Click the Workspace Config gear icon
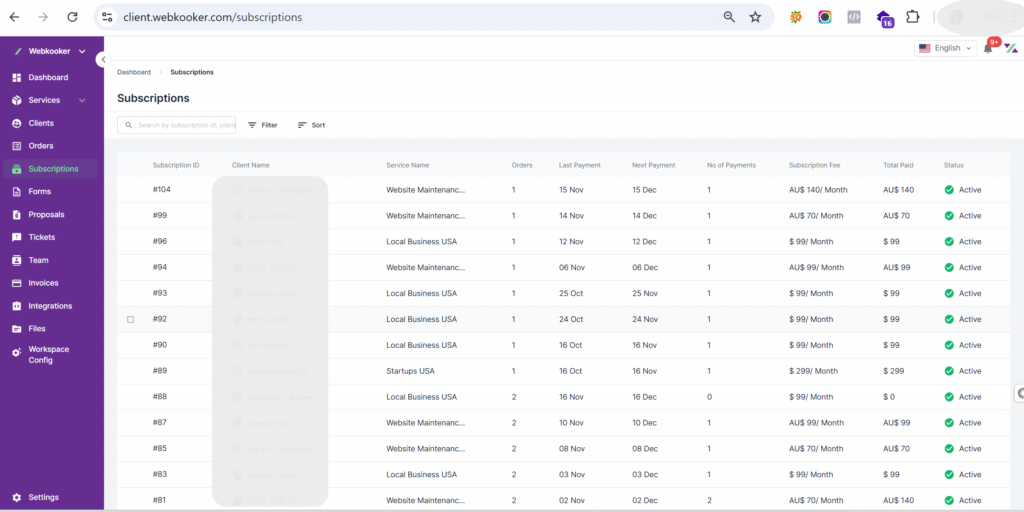1024x512 pixels. point(17,353)
